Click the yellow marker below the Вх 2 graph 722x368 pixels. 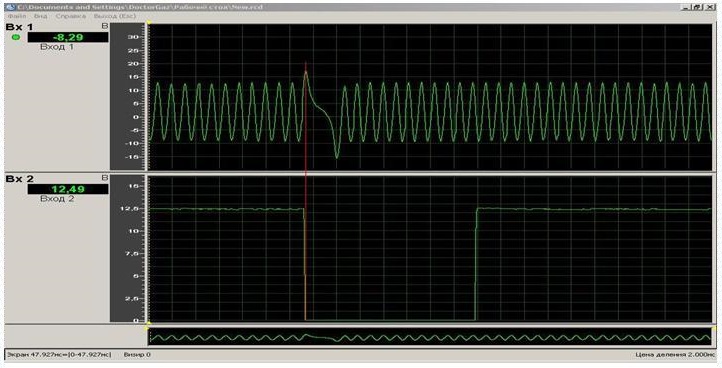(x=149, y=322)
